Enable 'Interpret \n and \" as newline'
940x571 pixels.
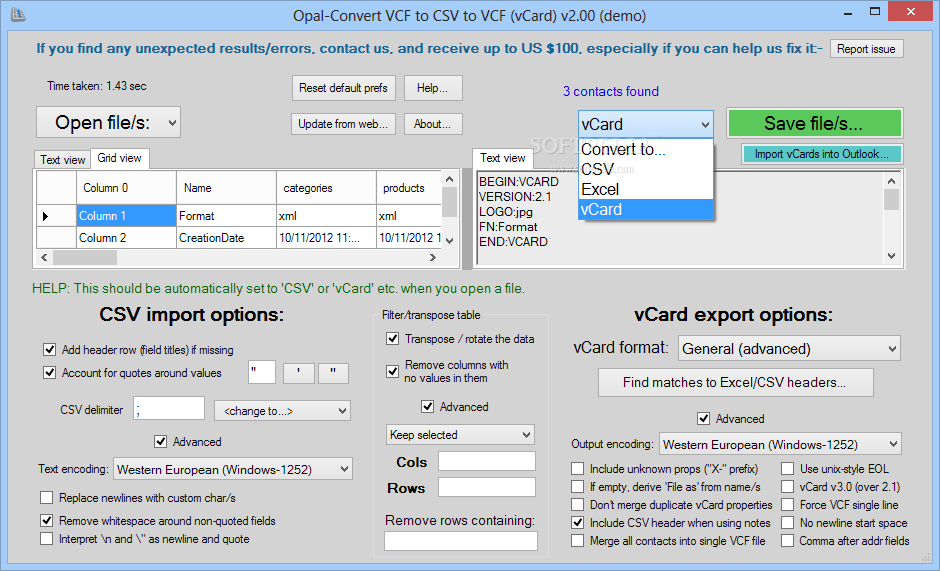tap(46, 539)
